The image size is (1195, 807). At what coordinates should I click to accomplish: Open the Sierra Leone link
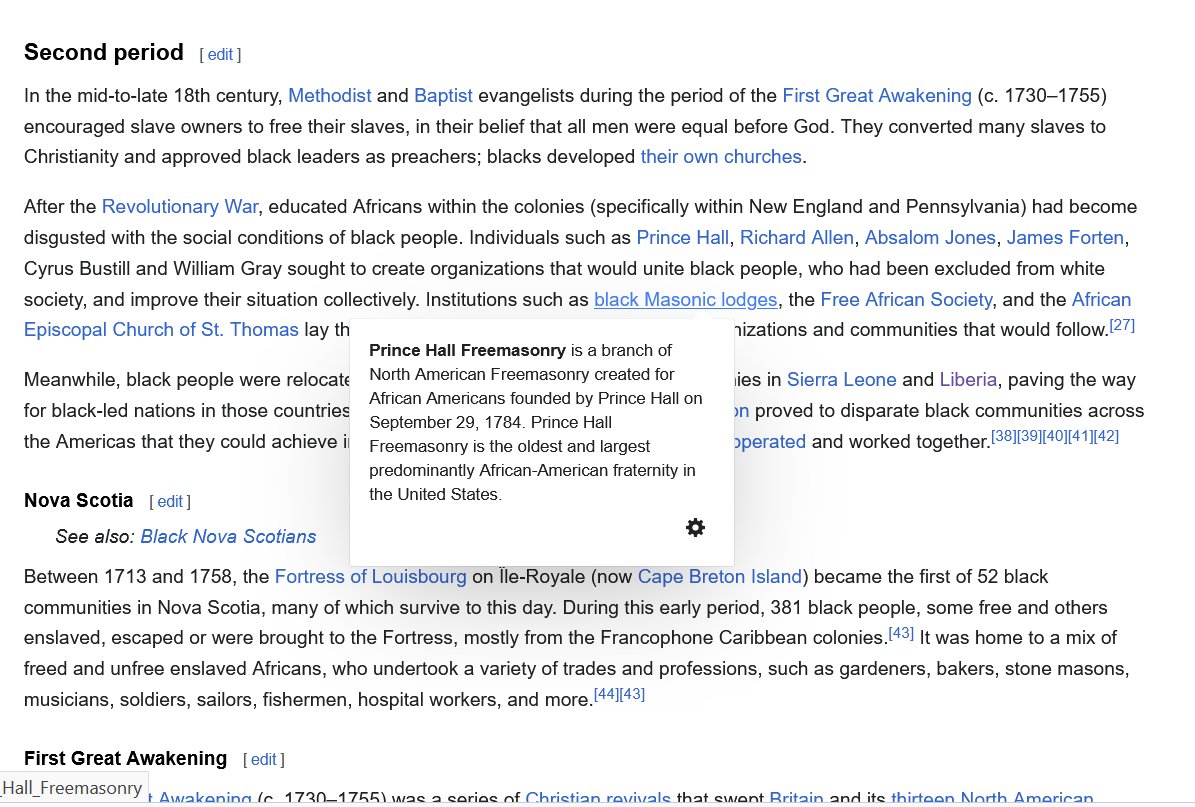coord(841,380)
